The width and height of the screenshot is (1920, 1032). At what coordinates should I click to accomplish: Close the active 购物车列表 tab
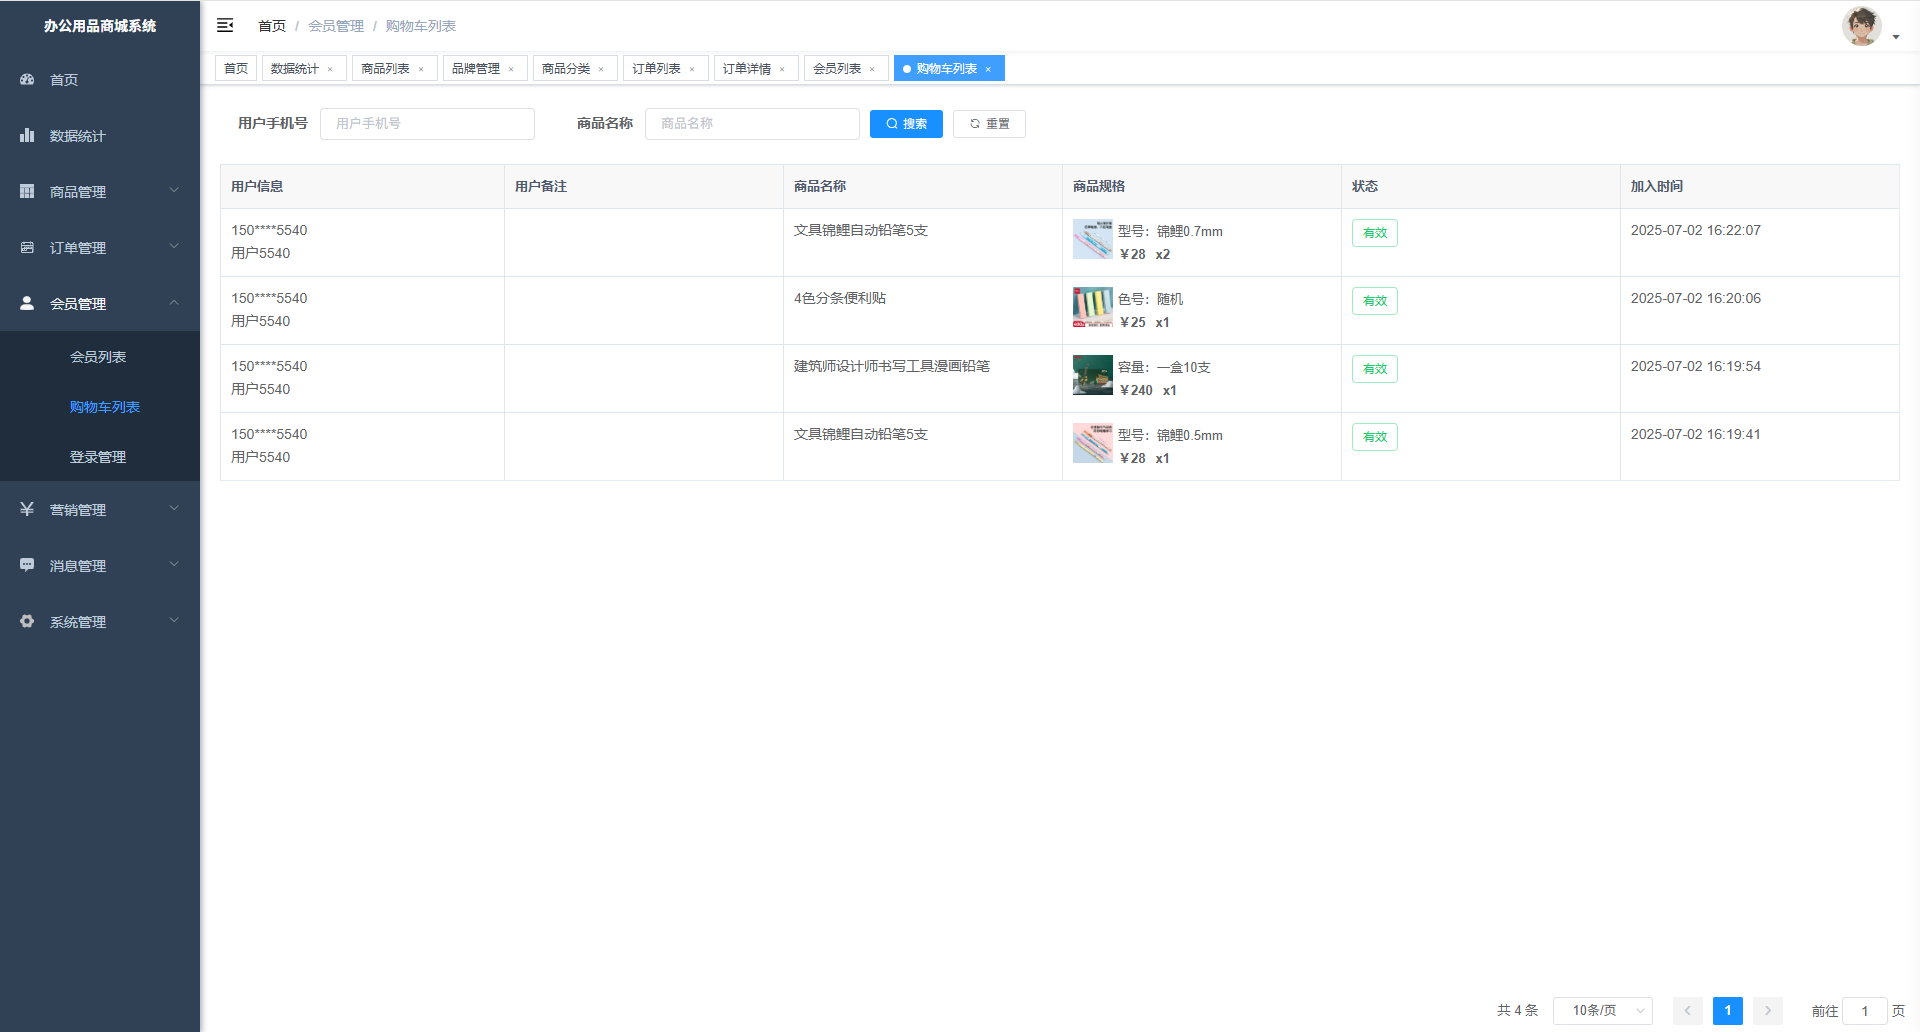tap(988, 69)
